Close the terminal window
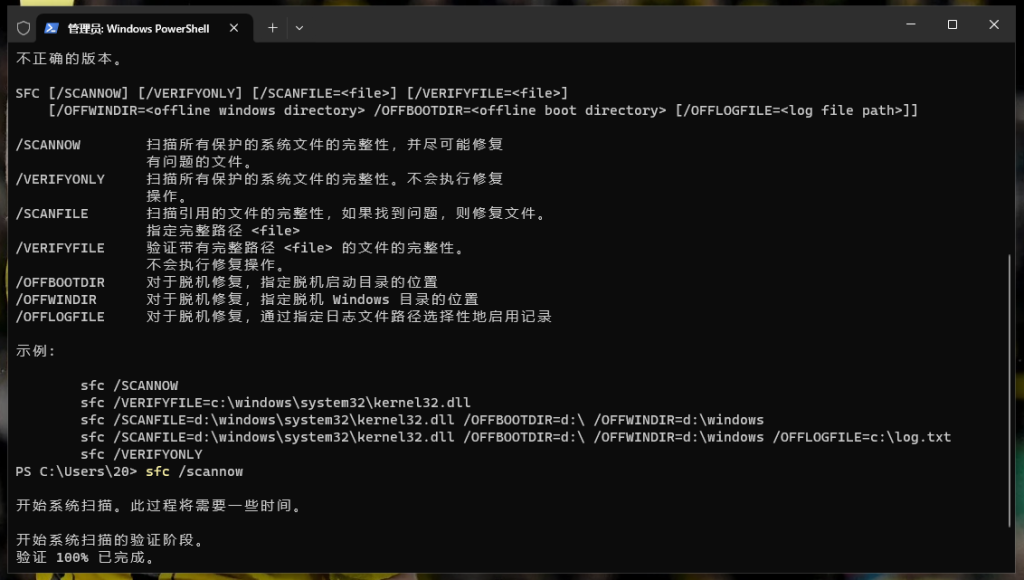The width and height of the screenshot is (1024, 580). tap(994, 25)
